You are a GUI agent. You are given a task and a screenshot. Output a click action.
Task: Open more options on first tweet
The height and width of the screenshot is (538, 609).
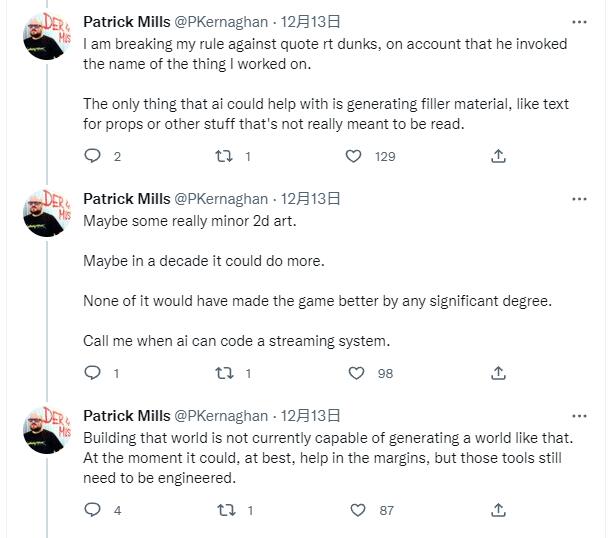579,22
